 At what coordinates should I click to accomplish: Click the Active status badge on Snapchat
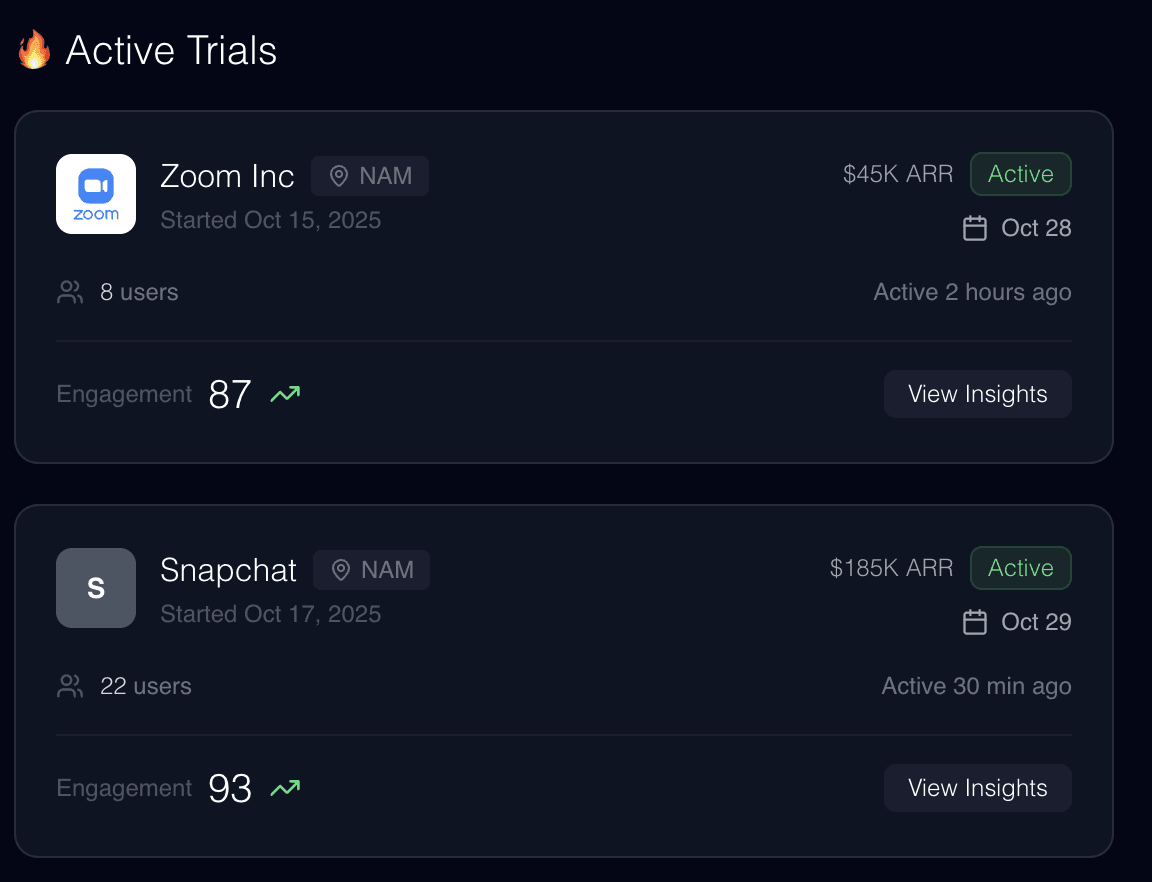tap(1020, 568)
